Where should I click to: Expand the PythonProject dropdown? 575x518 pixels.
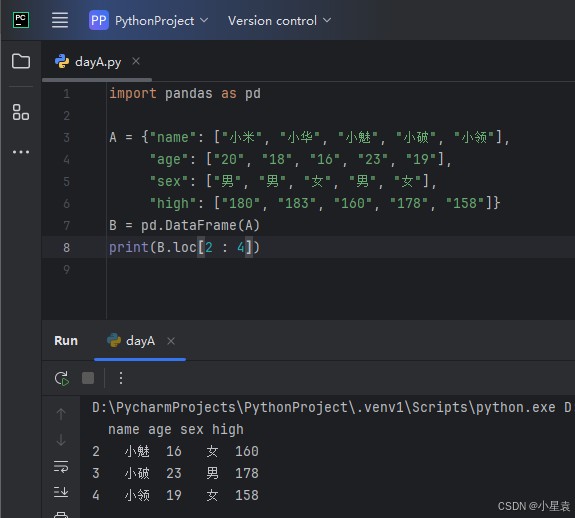[149, 21]
